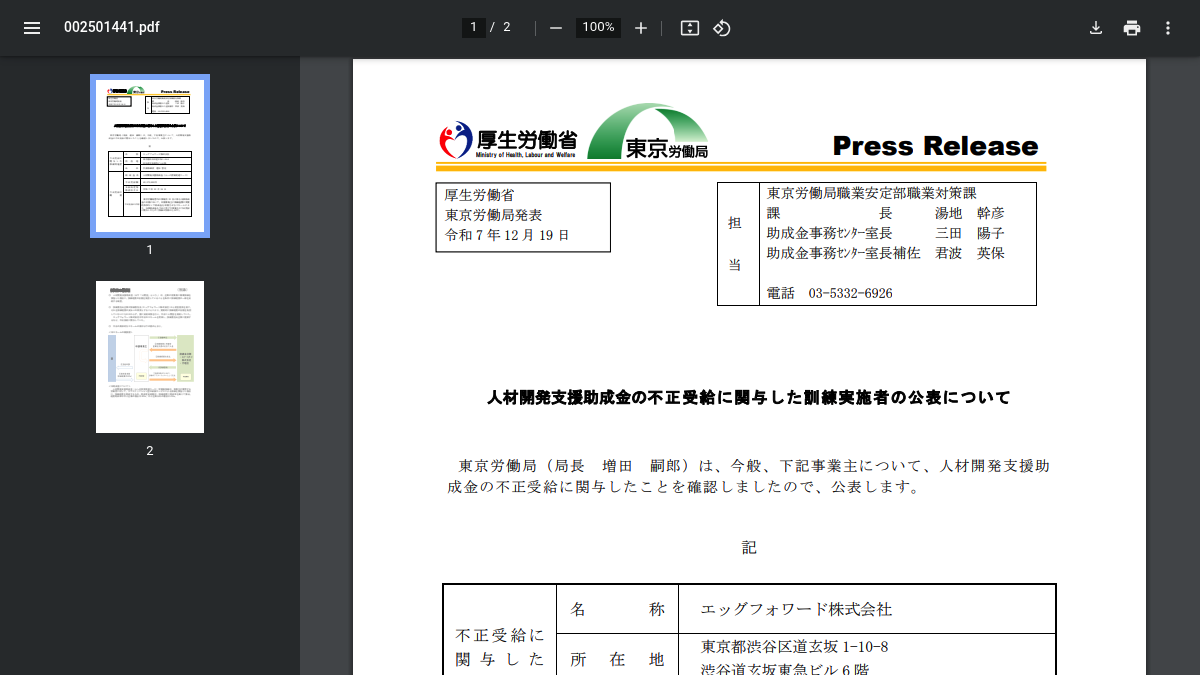1200x675 pixels.
Task: Rotate the document with the rotate icon
Action: point(722,28)
